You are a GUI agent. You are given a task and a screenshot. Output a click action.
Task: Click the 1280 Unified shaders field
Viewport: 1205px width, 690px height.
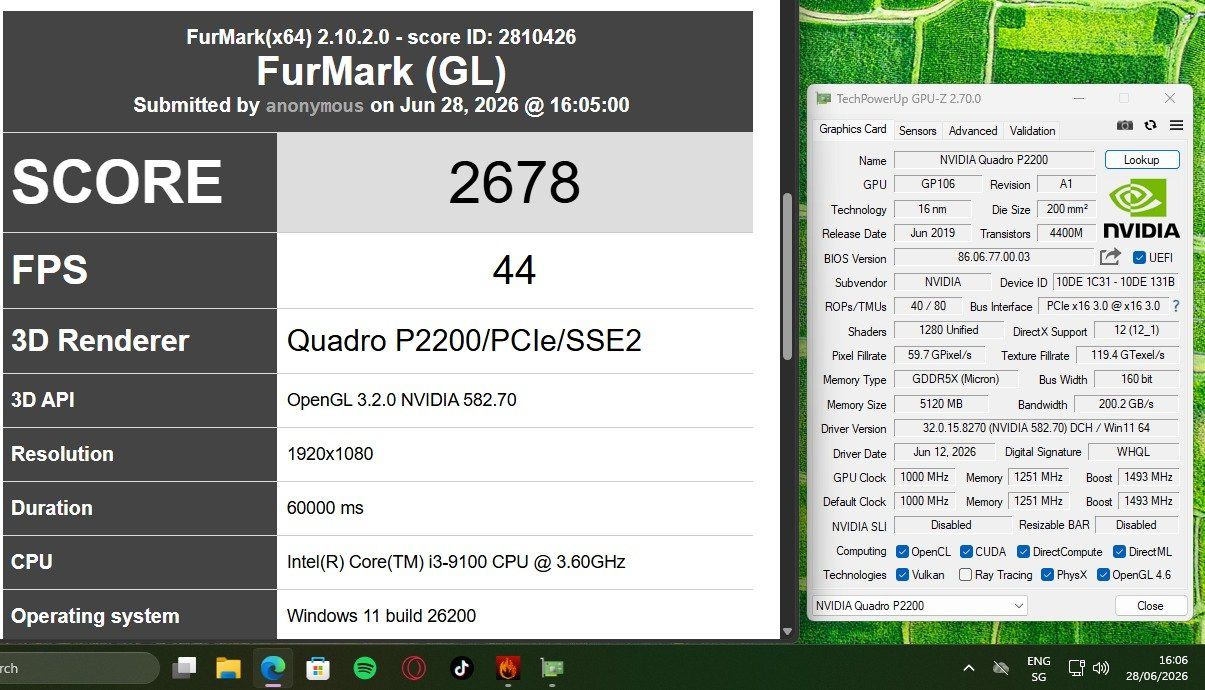(x=949, y=330)
